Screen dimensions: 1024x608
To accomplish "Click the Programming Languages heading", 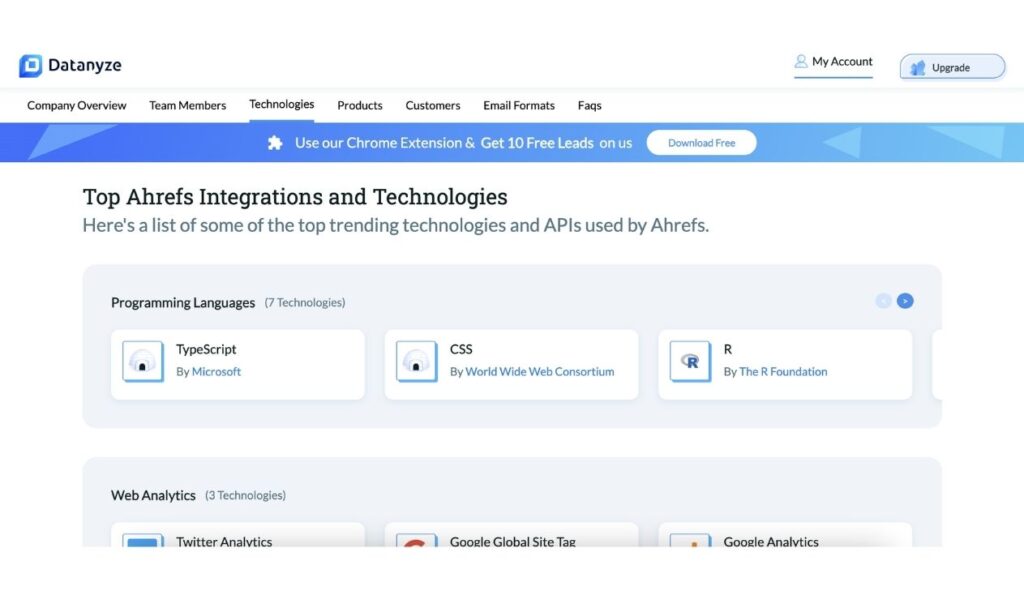I will 183,302.
